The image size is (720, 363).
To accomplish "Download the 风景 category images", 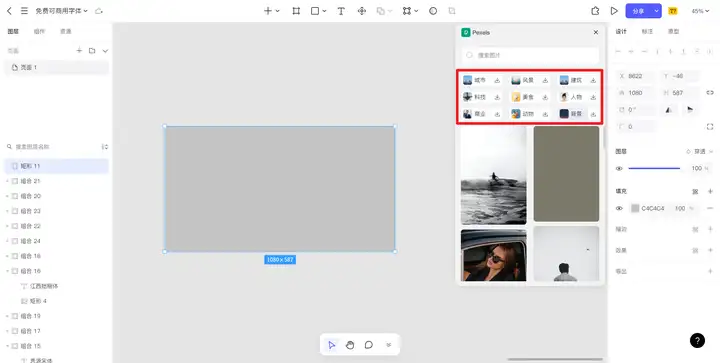I will [545, 80].
